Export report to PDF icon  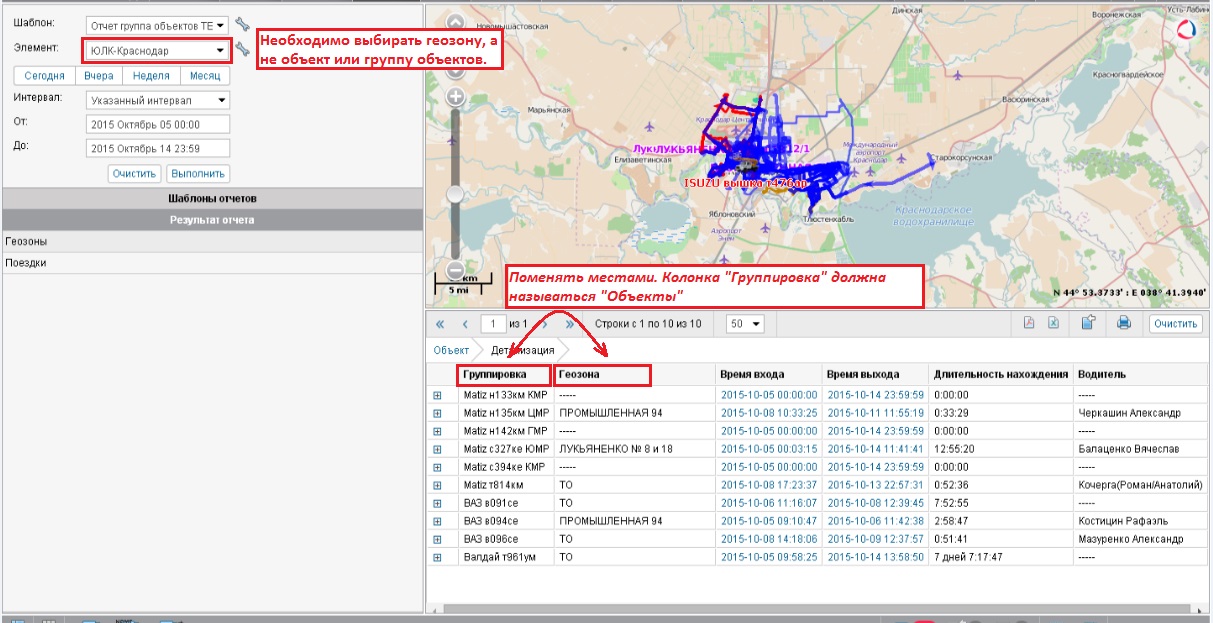pyautogui.click(x=1028, y=323)
